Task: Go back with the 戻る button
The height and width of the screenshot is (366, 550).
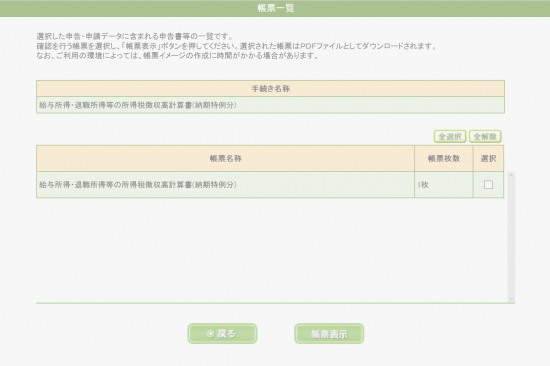Action: click(222, 333)
